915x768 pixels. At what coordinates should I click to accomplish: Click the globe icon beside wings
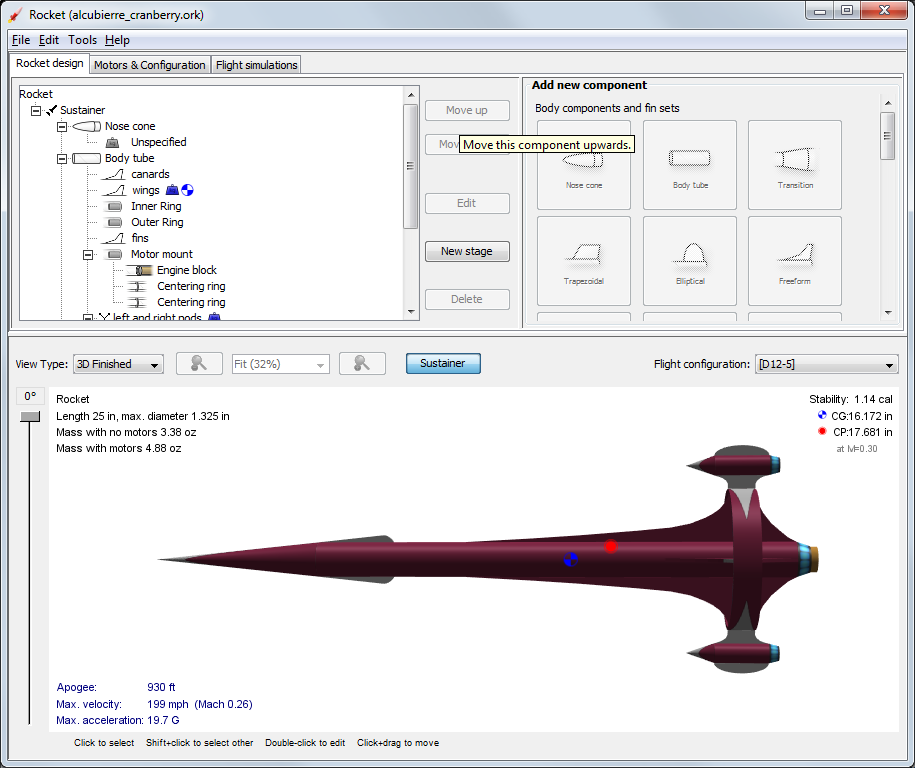(x=187, y=189)
